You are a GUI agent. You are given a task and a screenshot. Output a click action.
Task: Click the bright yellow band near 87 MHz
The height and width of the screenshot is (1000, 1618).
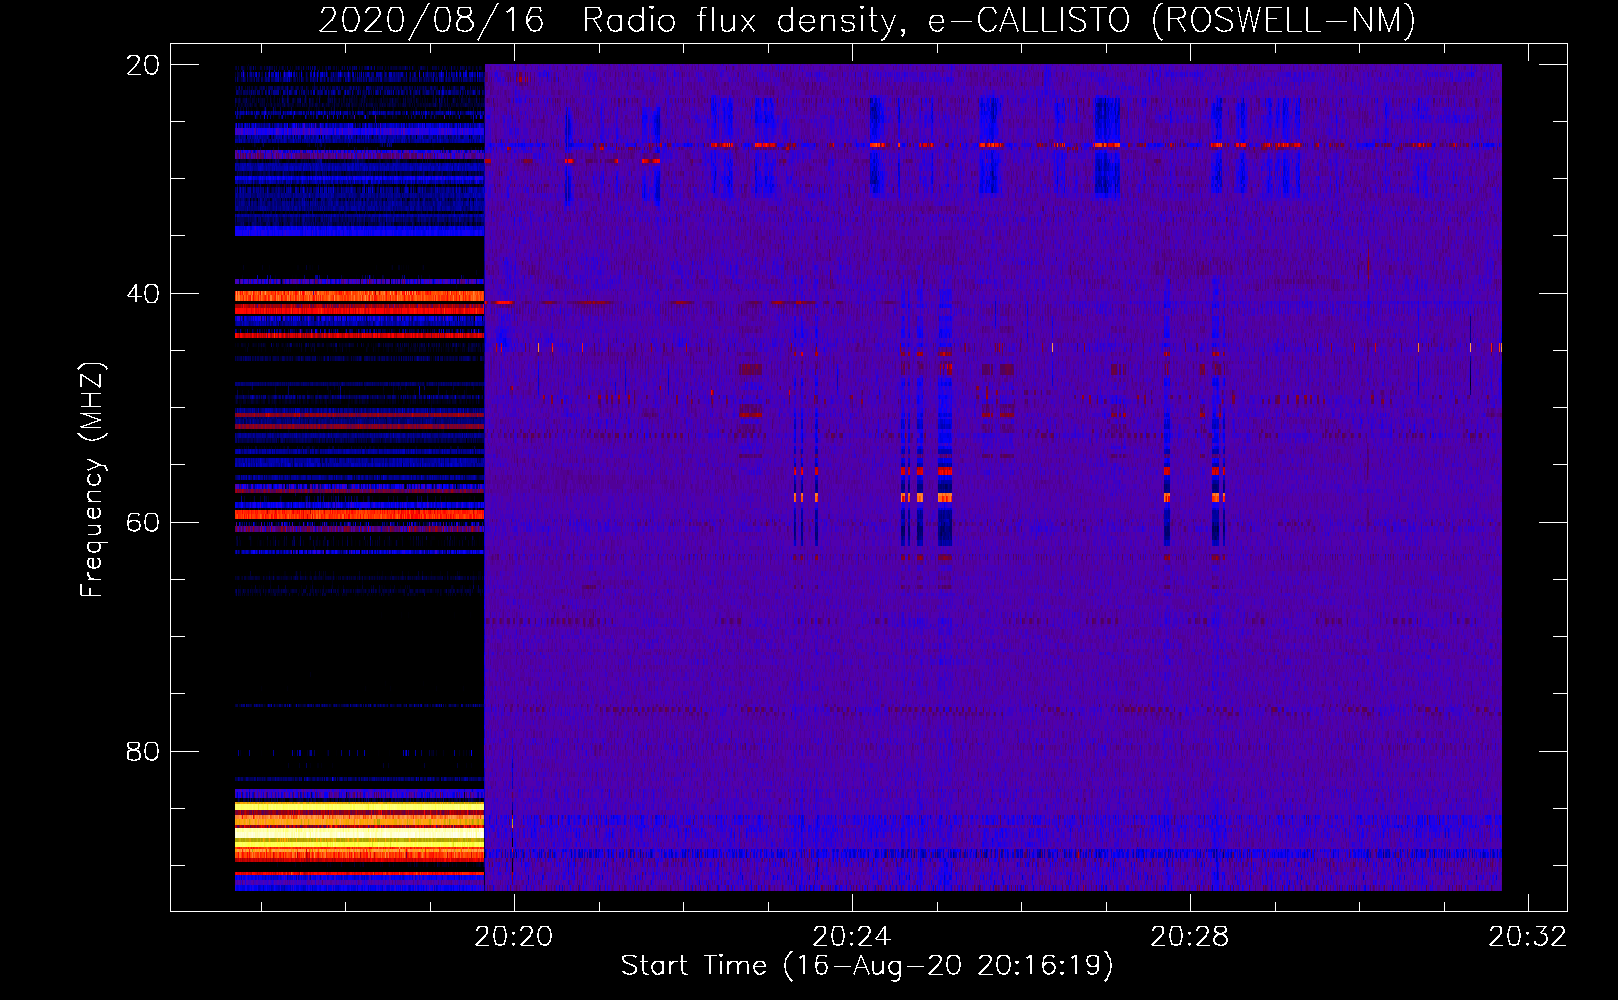pos(359,831)
